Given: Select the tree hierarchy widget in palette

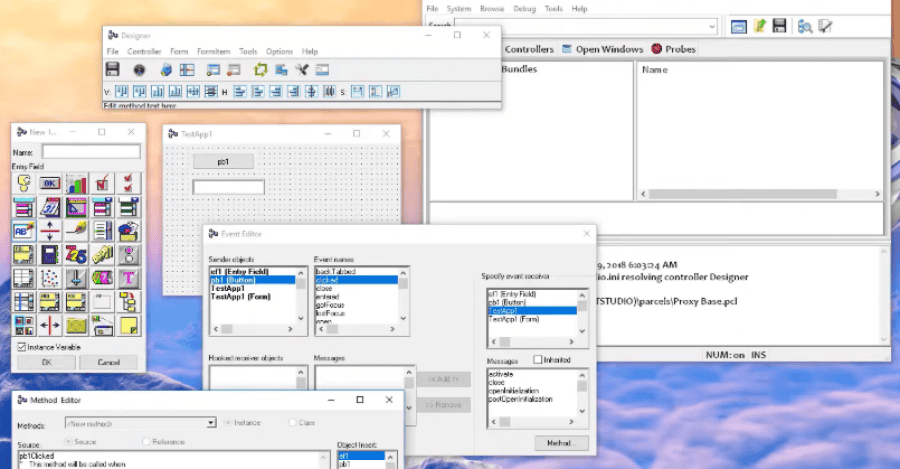Looking at the screenshot, I should 129,302.
